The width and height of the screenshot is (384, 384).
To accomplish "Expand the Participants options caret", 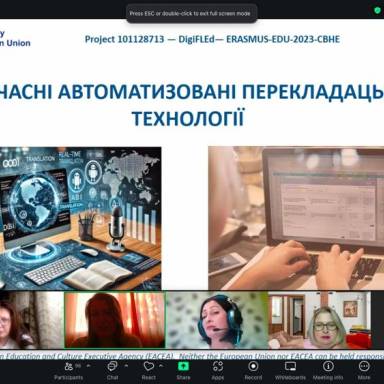I will coord(89,366).
